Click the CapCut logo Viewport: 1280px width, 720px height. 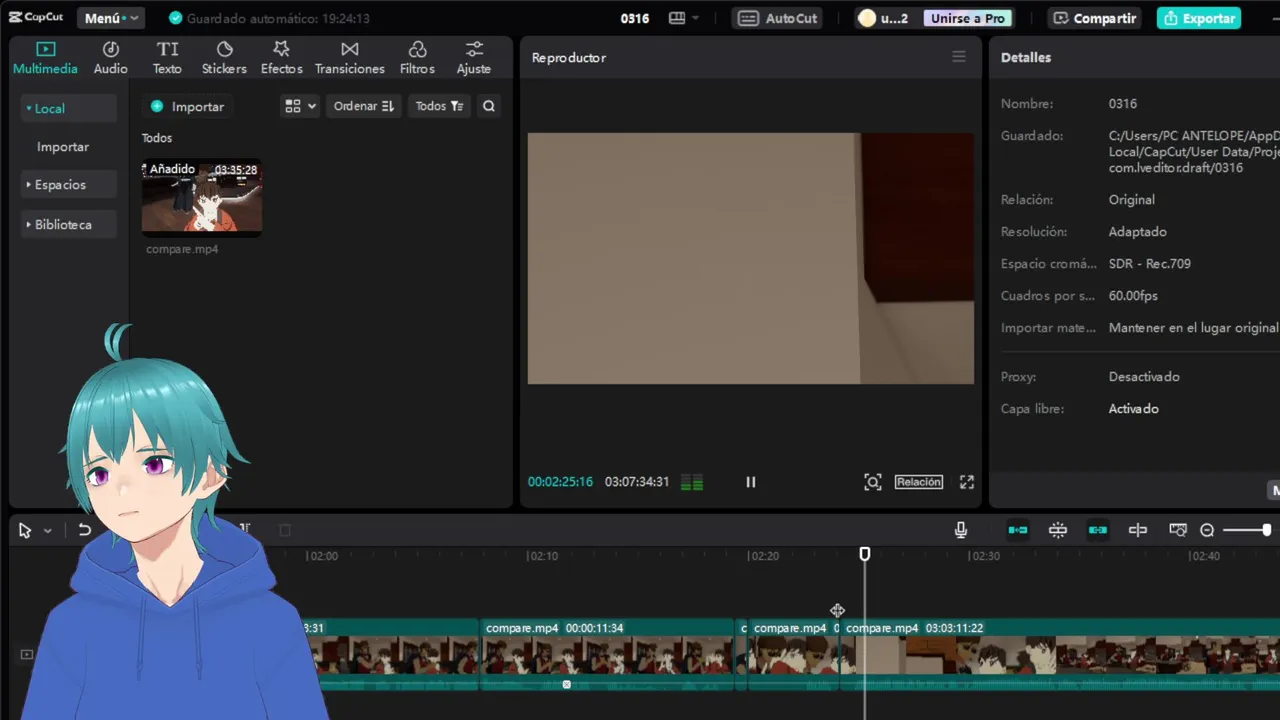tap(36, 17)
